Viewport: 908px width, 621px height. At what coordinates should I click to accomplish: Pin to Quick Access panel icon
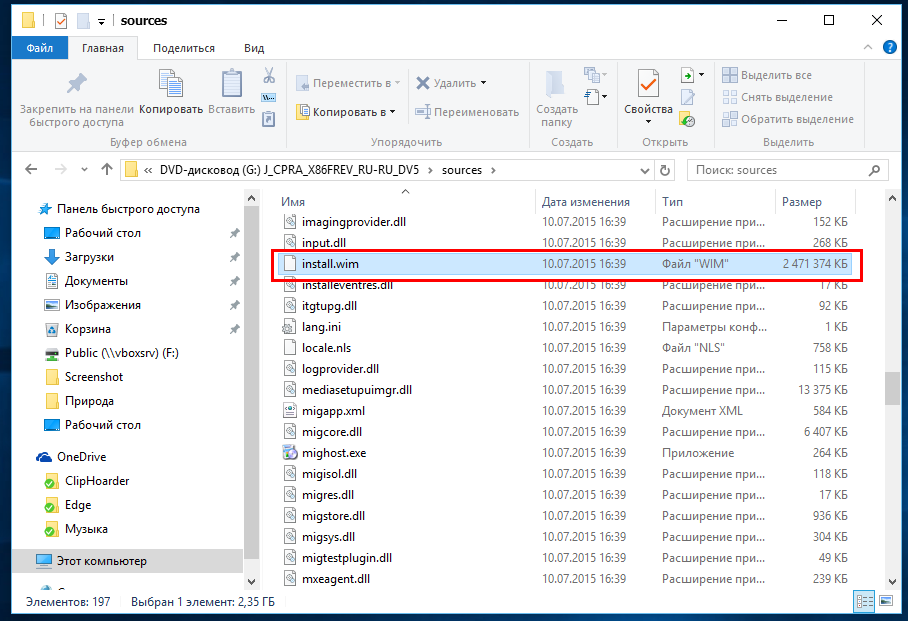click(76, 85)
